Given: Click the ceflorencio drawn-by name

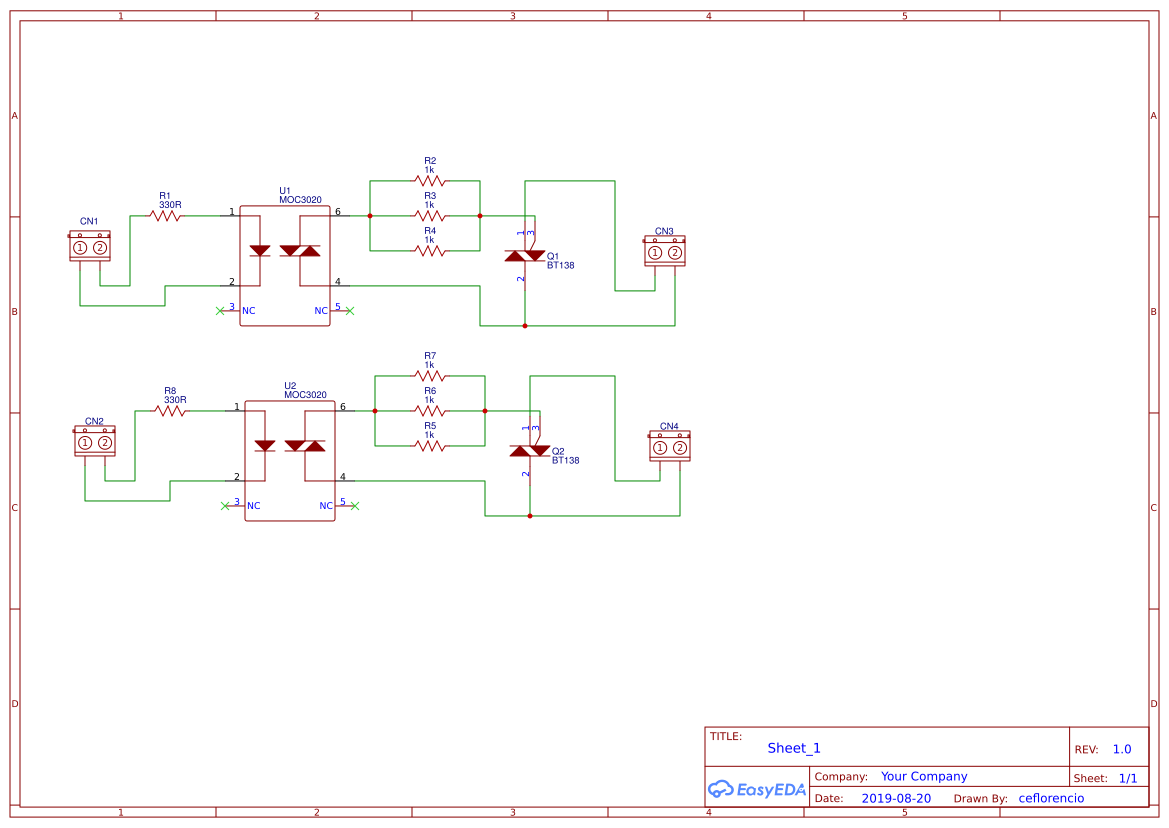Looking at the screenshot, I should coord(1051,797).
